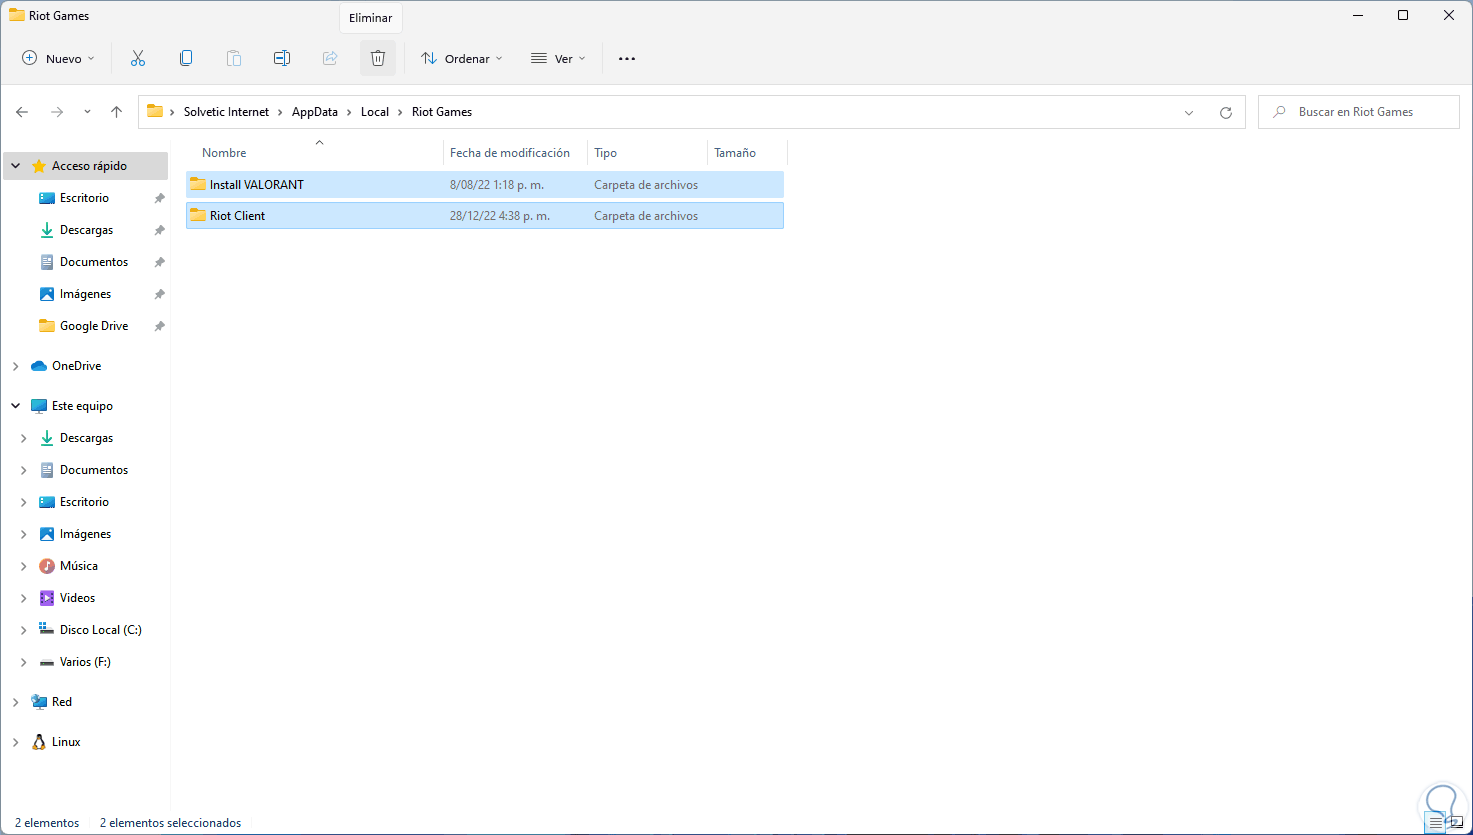The width and height of the screenshot is (1473, 835).
Task: Open Escritorio in quick access
Action: pos(85,198)
